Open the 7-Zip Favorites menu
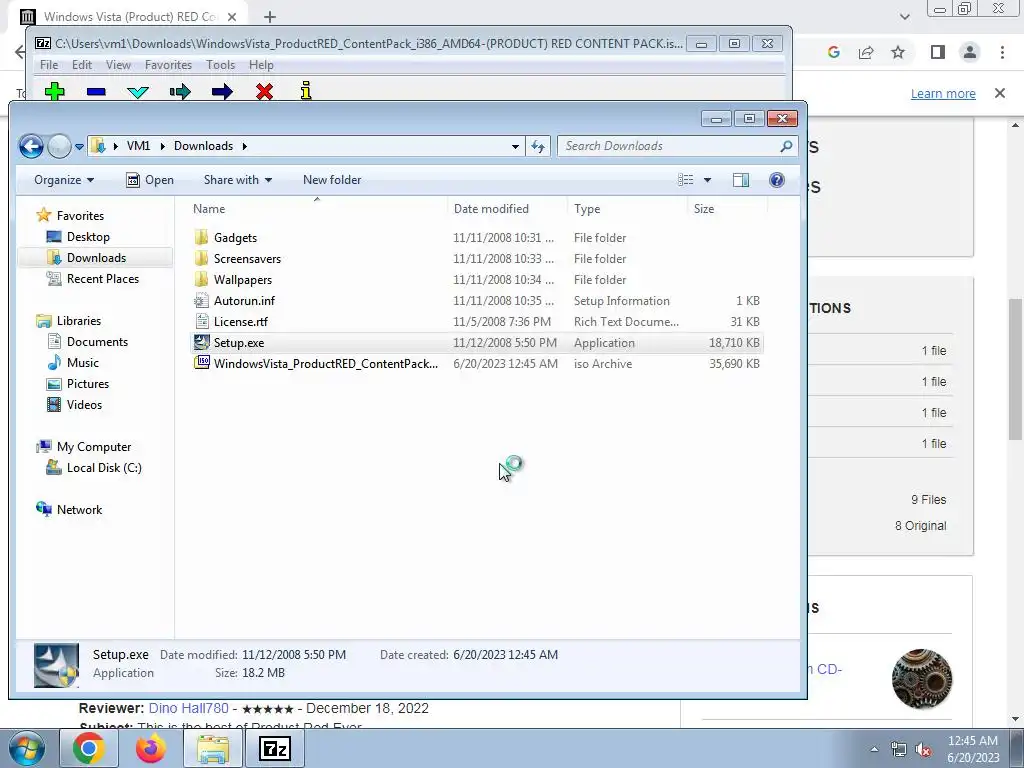The height and width of the screenshot is (768, 1024). point(168,65)
